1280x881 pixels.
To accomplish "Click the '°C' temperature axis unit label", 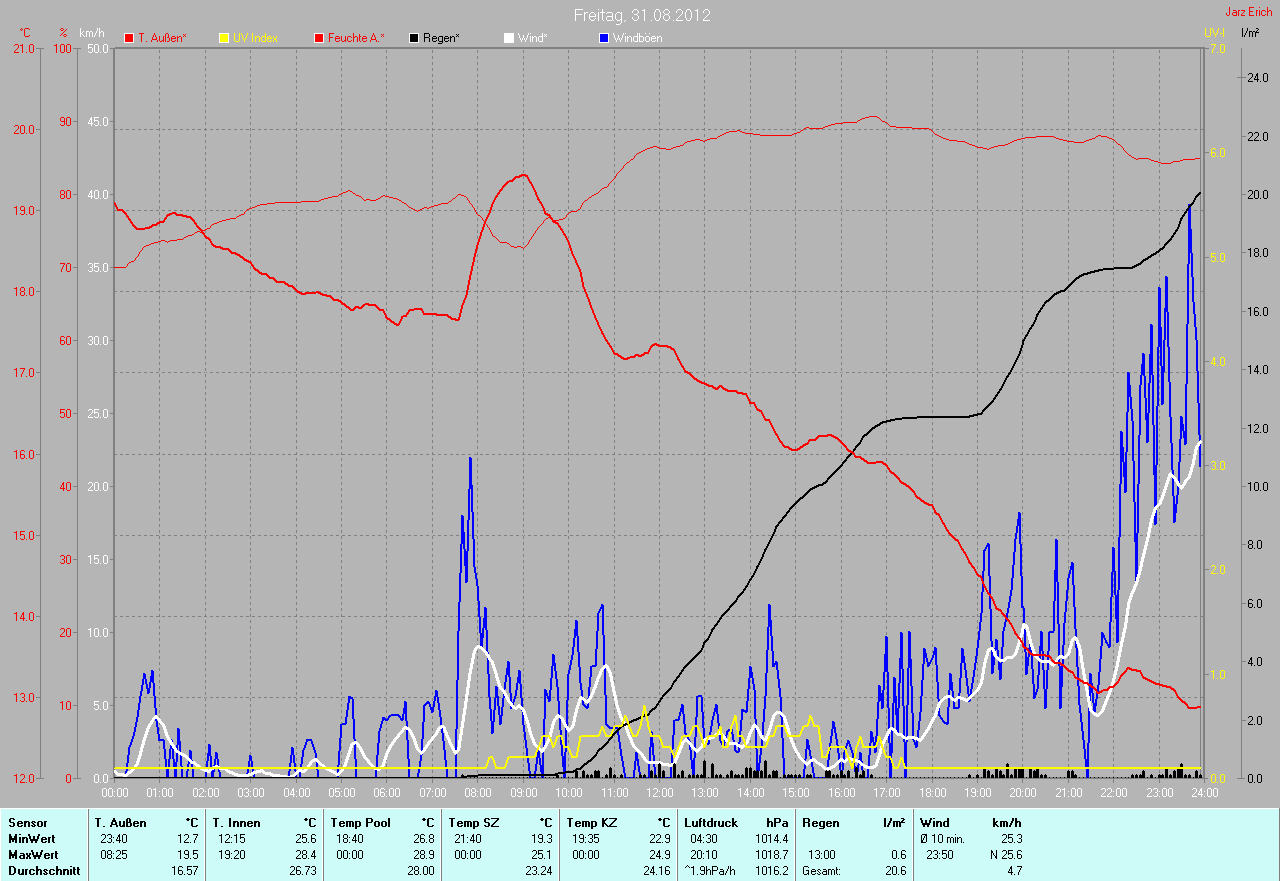I will (x=25, y=33).
